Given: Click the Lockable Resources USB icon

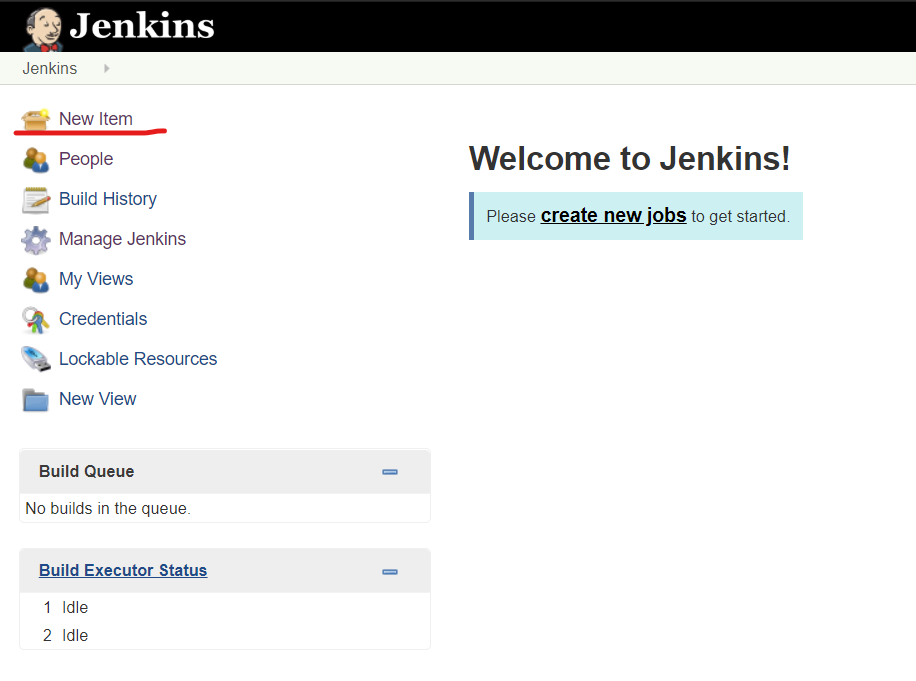Looking at the screenshot, I should pyautogui.click(x=36, y=359).
